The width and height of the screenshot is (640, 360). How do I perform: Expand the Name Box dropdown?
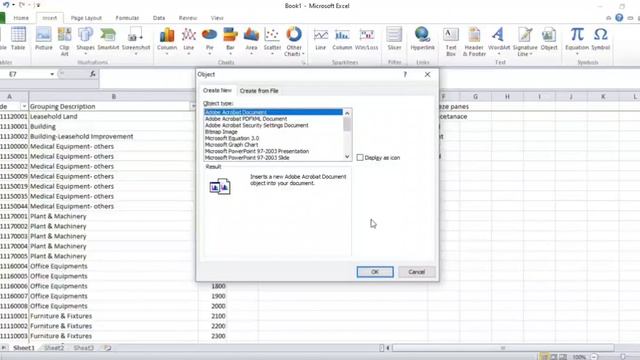[x=52, y=74]
